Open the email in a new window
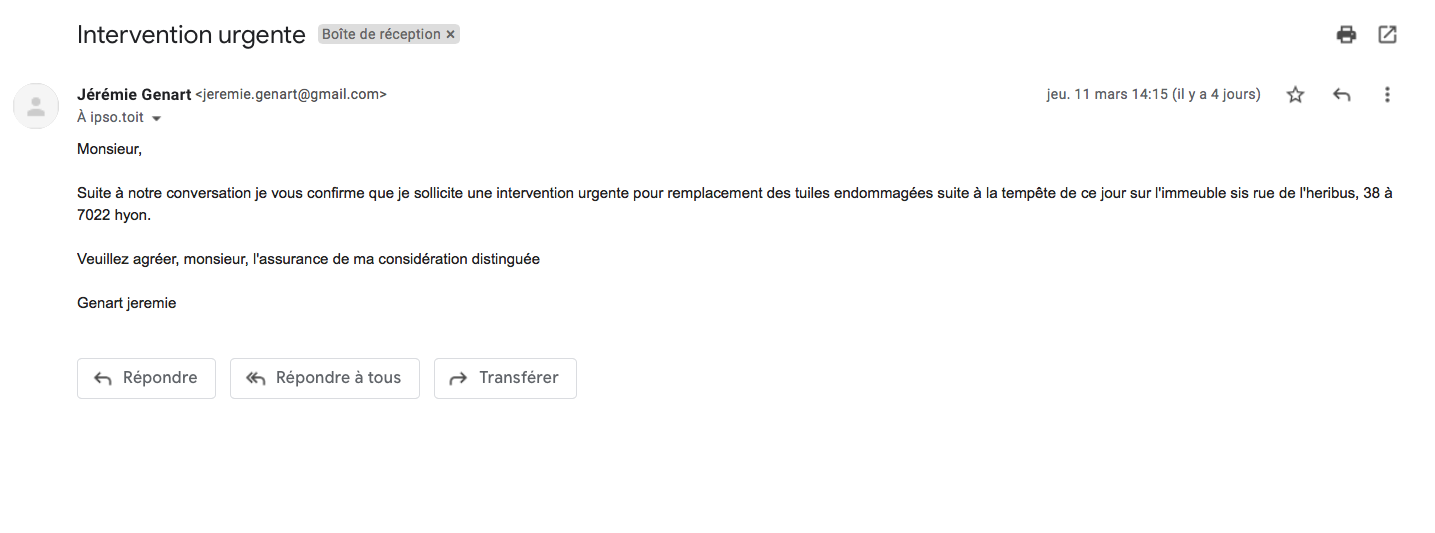This screenshot has height=533, width=1435. click(1387, 35)
